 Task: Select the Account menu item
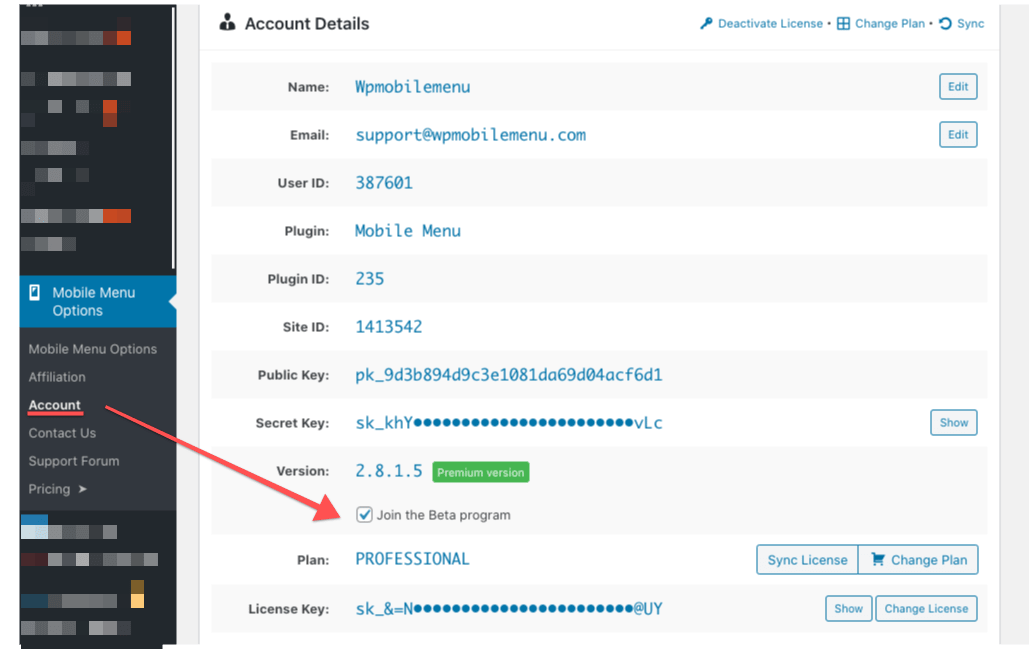point(54,405)
